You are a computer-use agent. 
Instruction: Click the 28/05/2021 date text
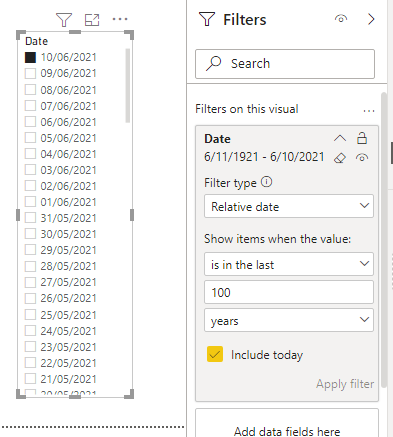click(x=68, y=266)
